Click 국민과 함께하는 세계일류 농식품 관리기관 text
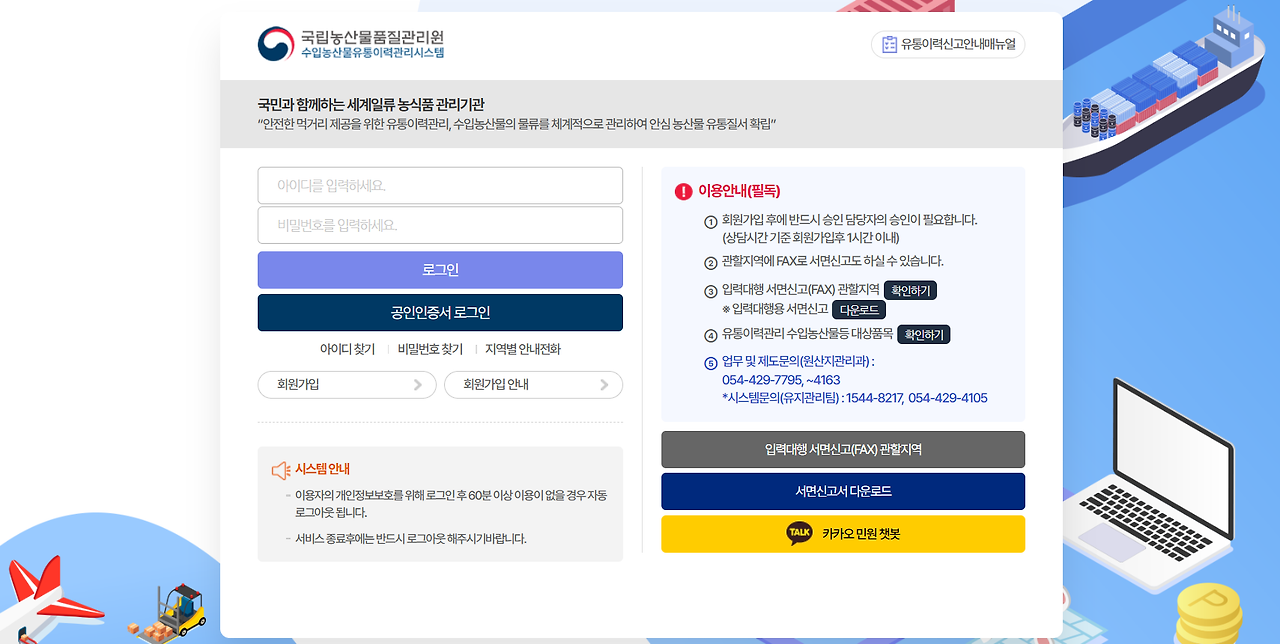Screen dimensions: 1280x644 [371, 105]
